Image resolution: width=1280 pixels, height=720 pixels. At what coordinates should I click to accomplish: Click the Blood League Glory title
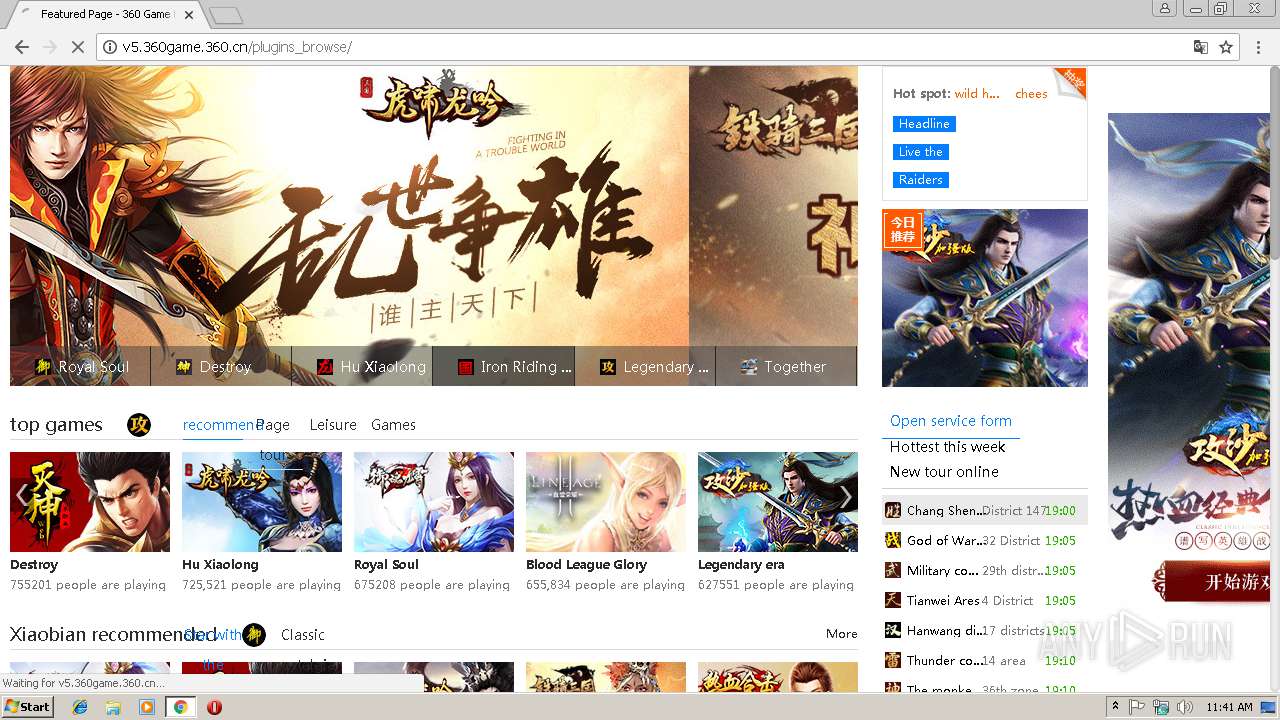pyautogui.click(x=587, y=565)
